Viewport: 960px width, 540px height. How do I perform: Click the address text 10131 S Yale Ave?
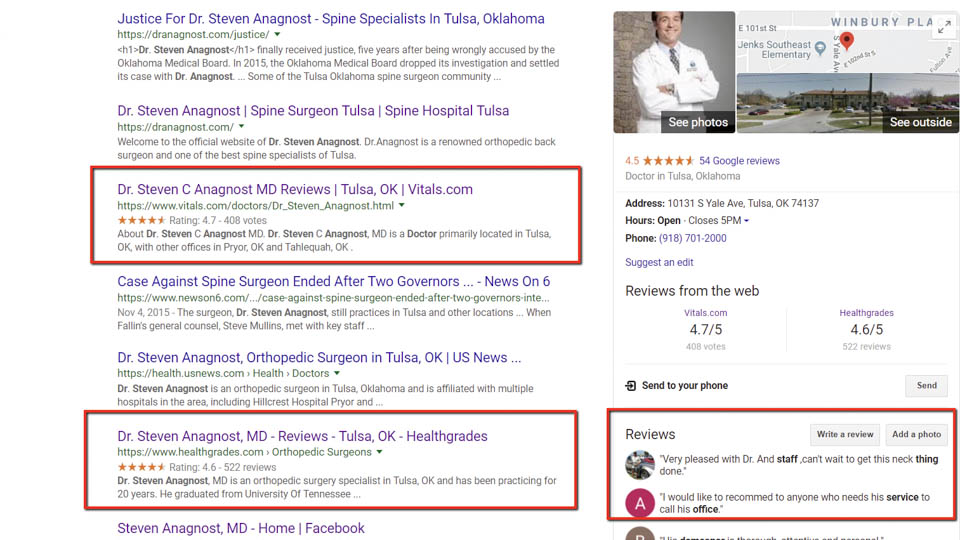pos(743,203)
